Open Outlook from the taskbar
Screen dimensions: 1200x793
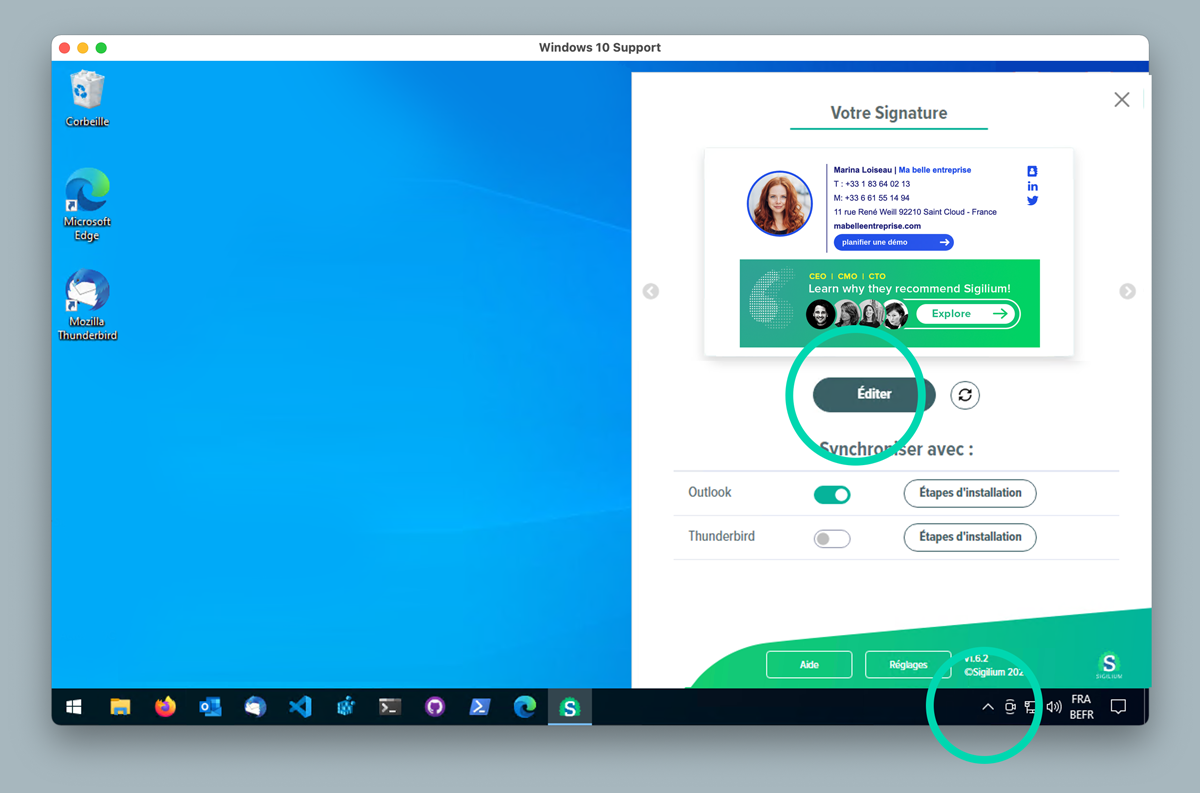210,707
